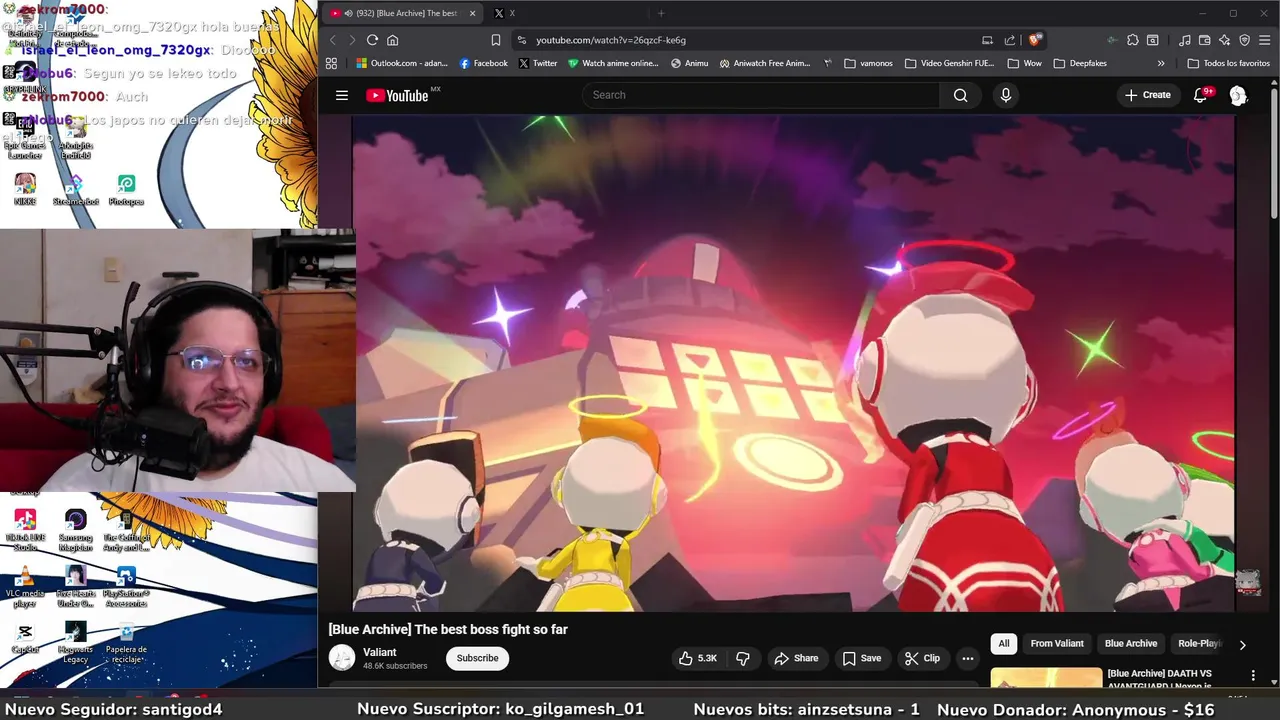The image size is (1280, 720).
Task: Open the Brave wallet icon
Action: [1205, 40]
